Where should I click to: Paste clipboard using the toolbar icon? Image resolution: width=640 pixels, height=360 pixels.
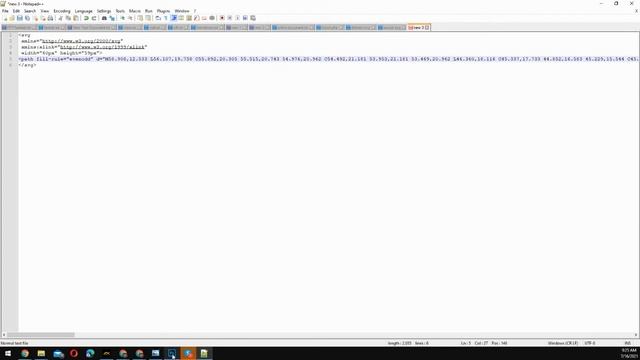pos(76,18)
